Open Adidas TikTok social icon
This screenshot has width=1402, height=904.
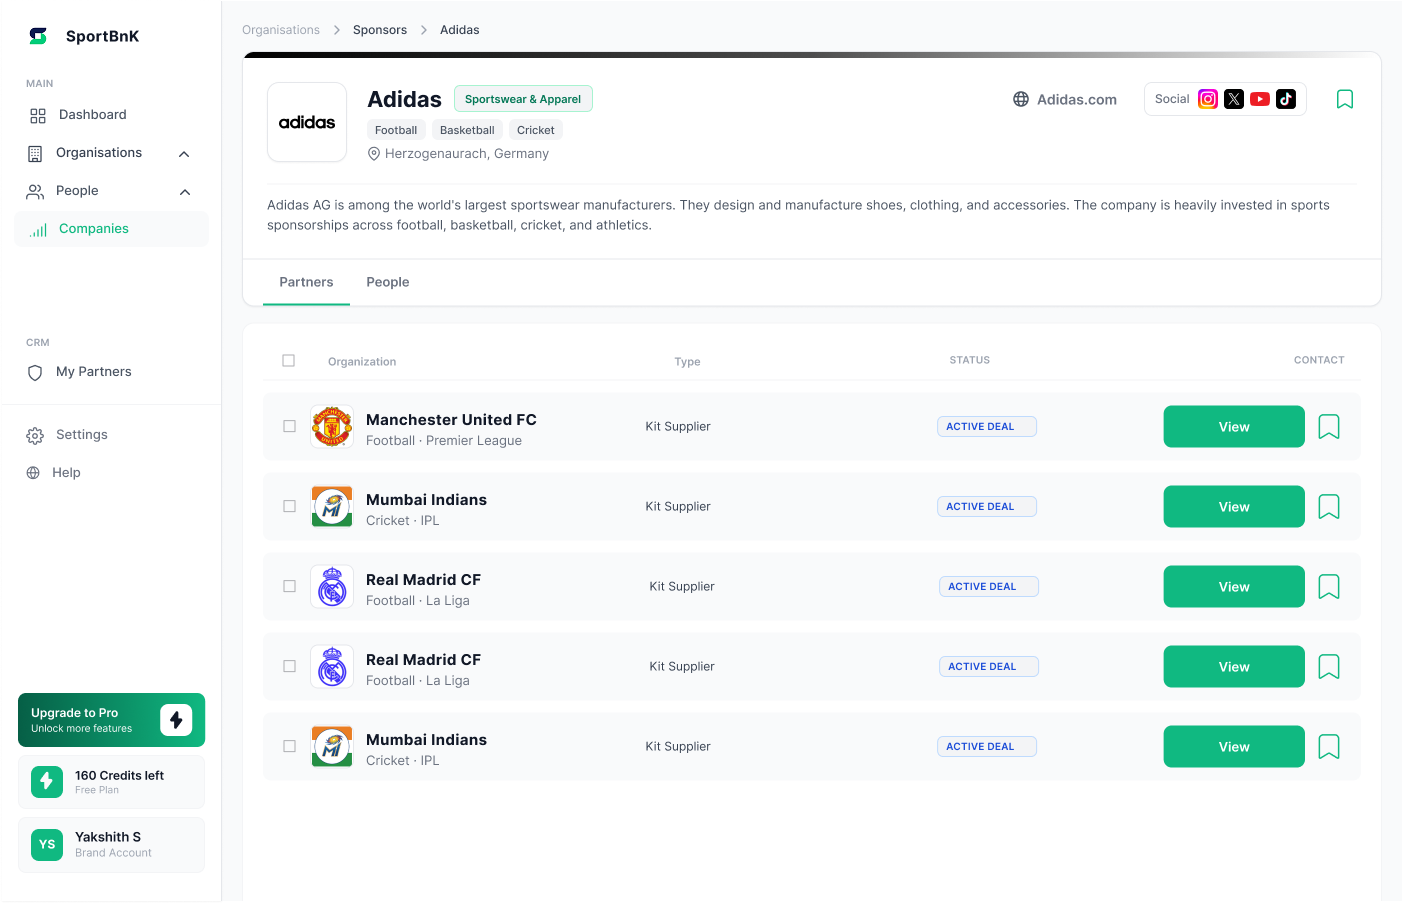1286,99
